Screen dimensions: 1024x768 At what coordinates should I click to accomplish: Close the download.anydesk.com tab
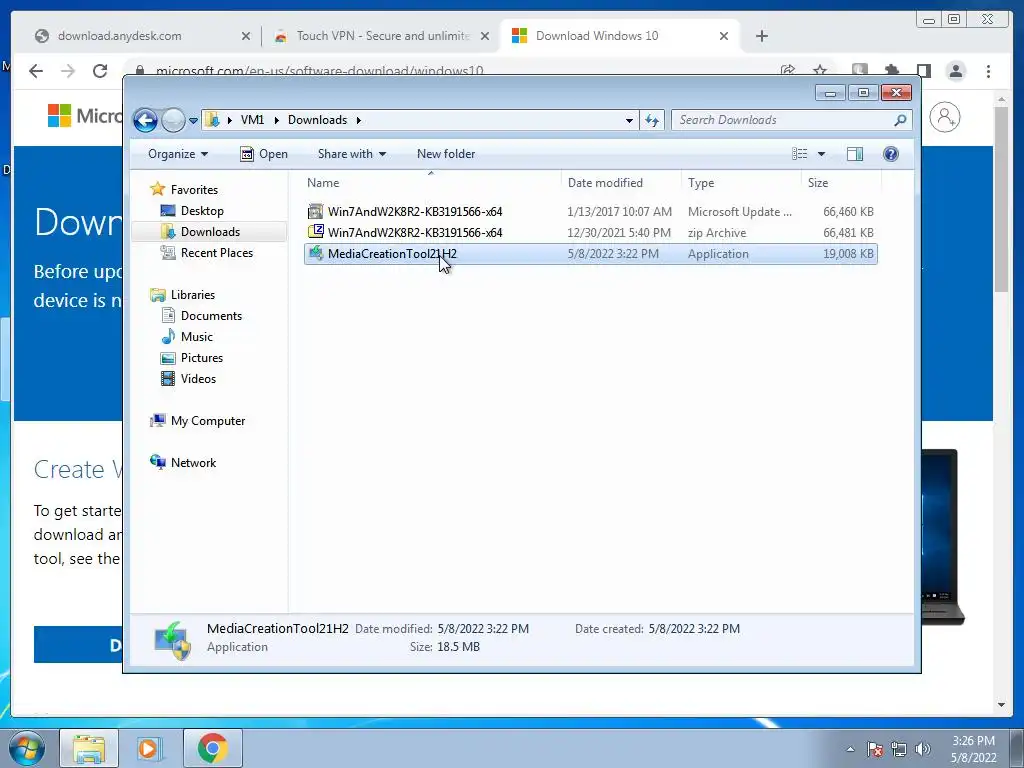246,36
